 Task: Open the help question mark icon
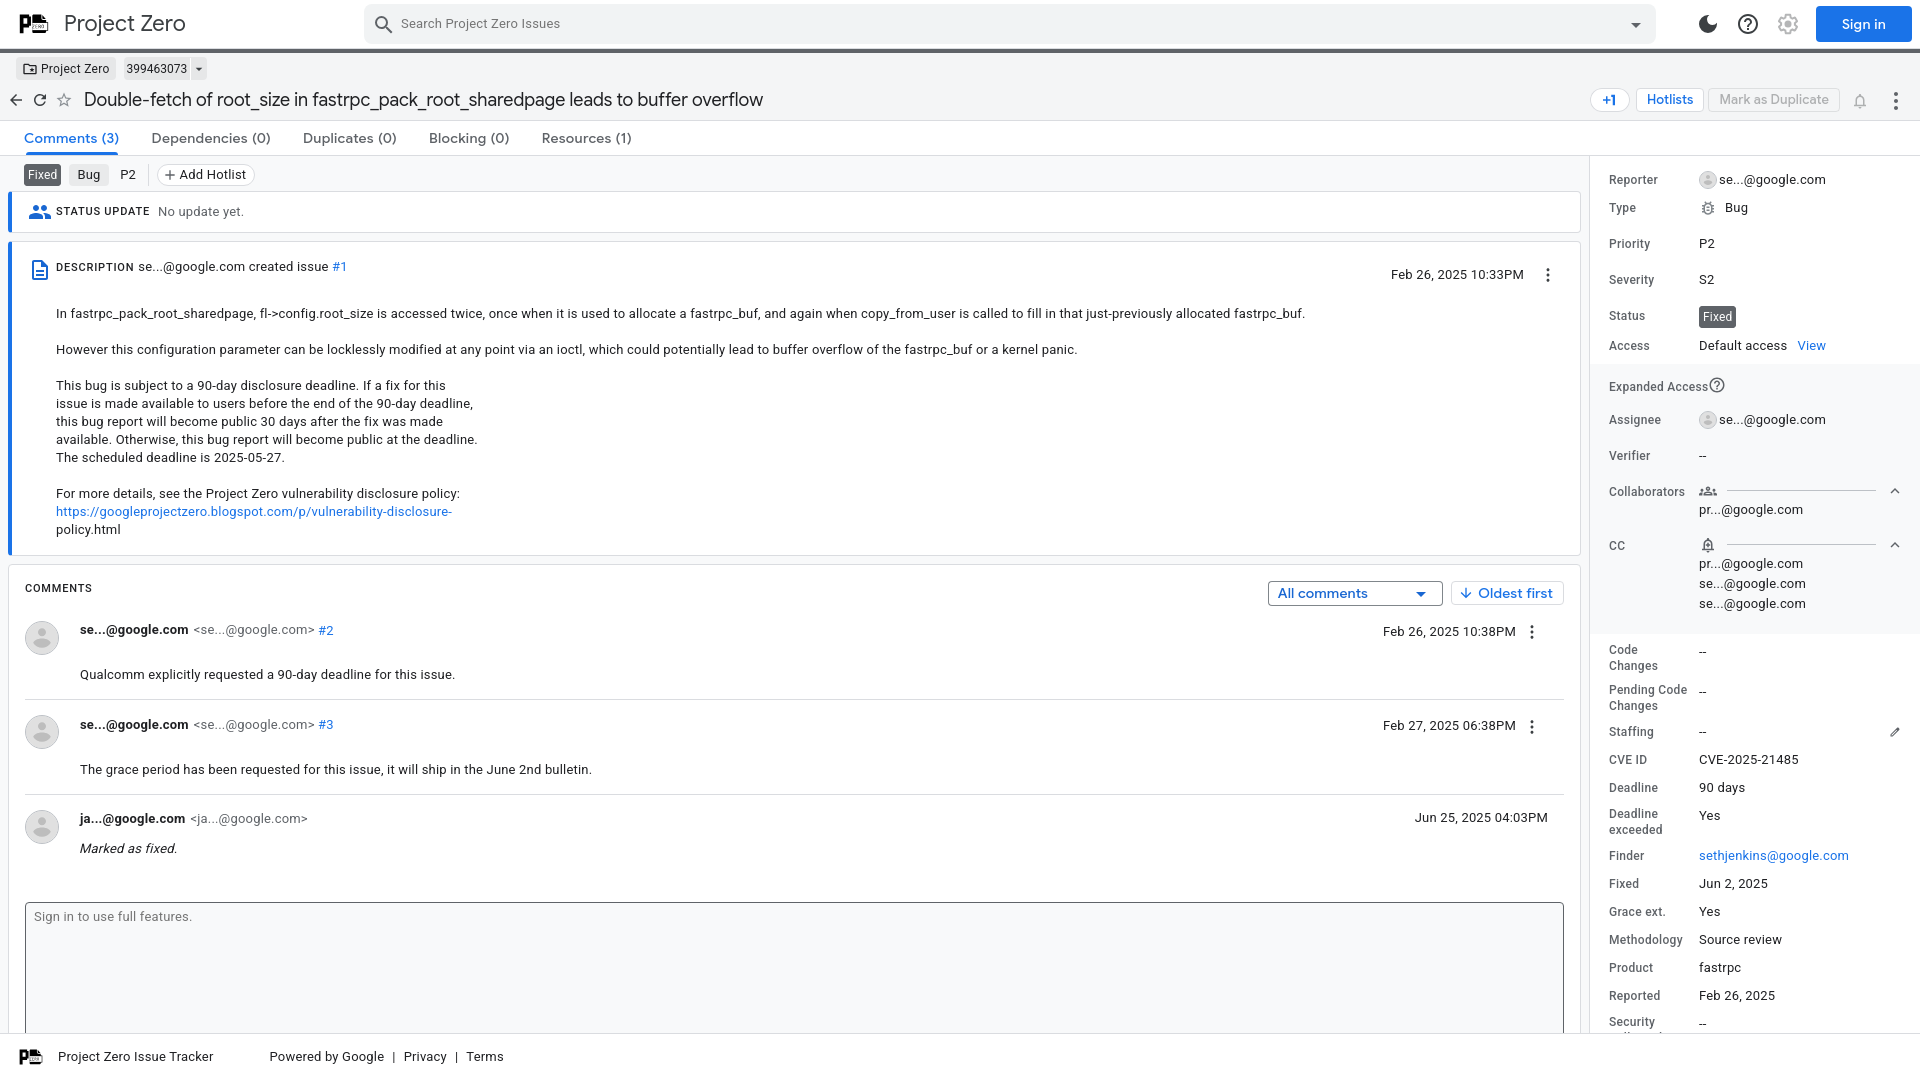tap(1748, 24)
